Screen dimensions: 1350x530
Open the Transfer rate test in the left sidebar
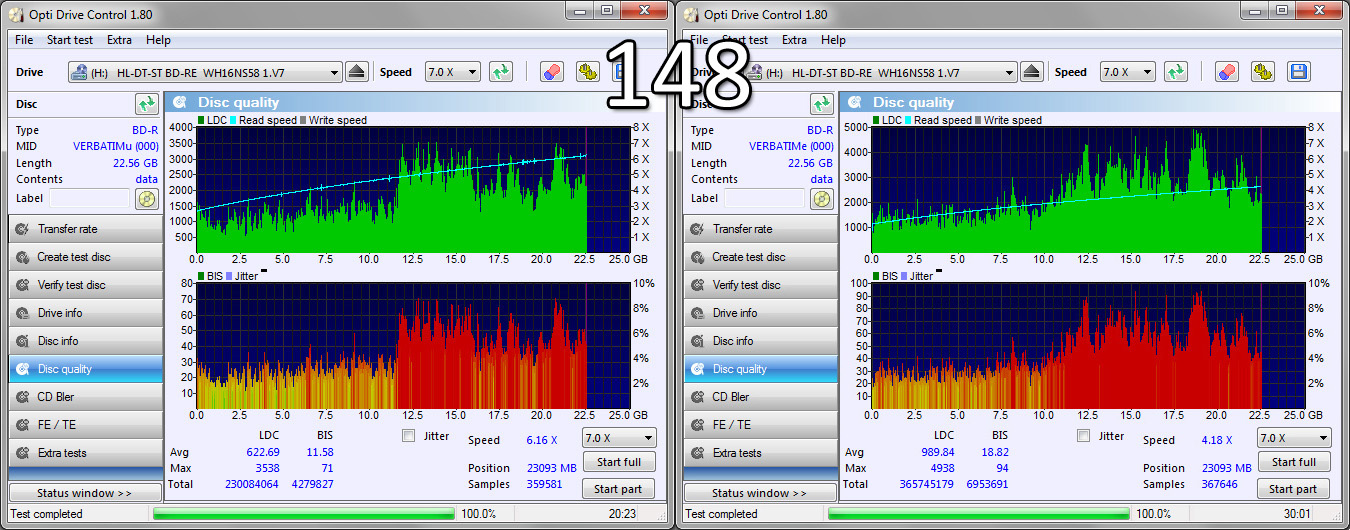(85, 229)
